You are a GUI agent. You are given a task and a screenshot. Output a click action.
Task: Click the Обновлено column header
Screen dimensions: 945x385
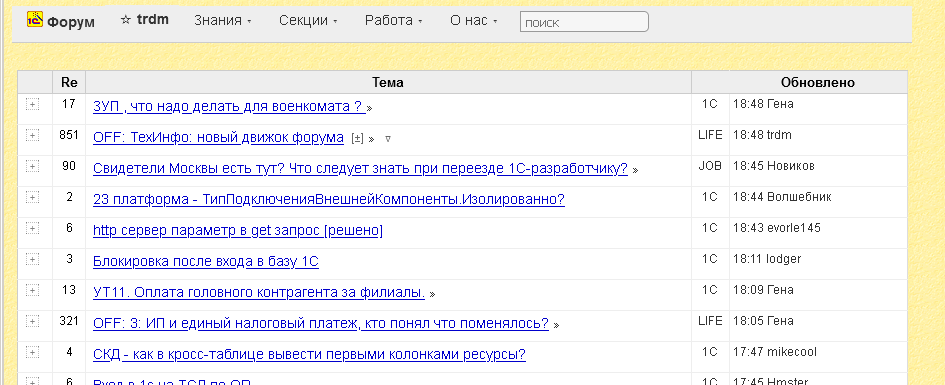[817, 83]
